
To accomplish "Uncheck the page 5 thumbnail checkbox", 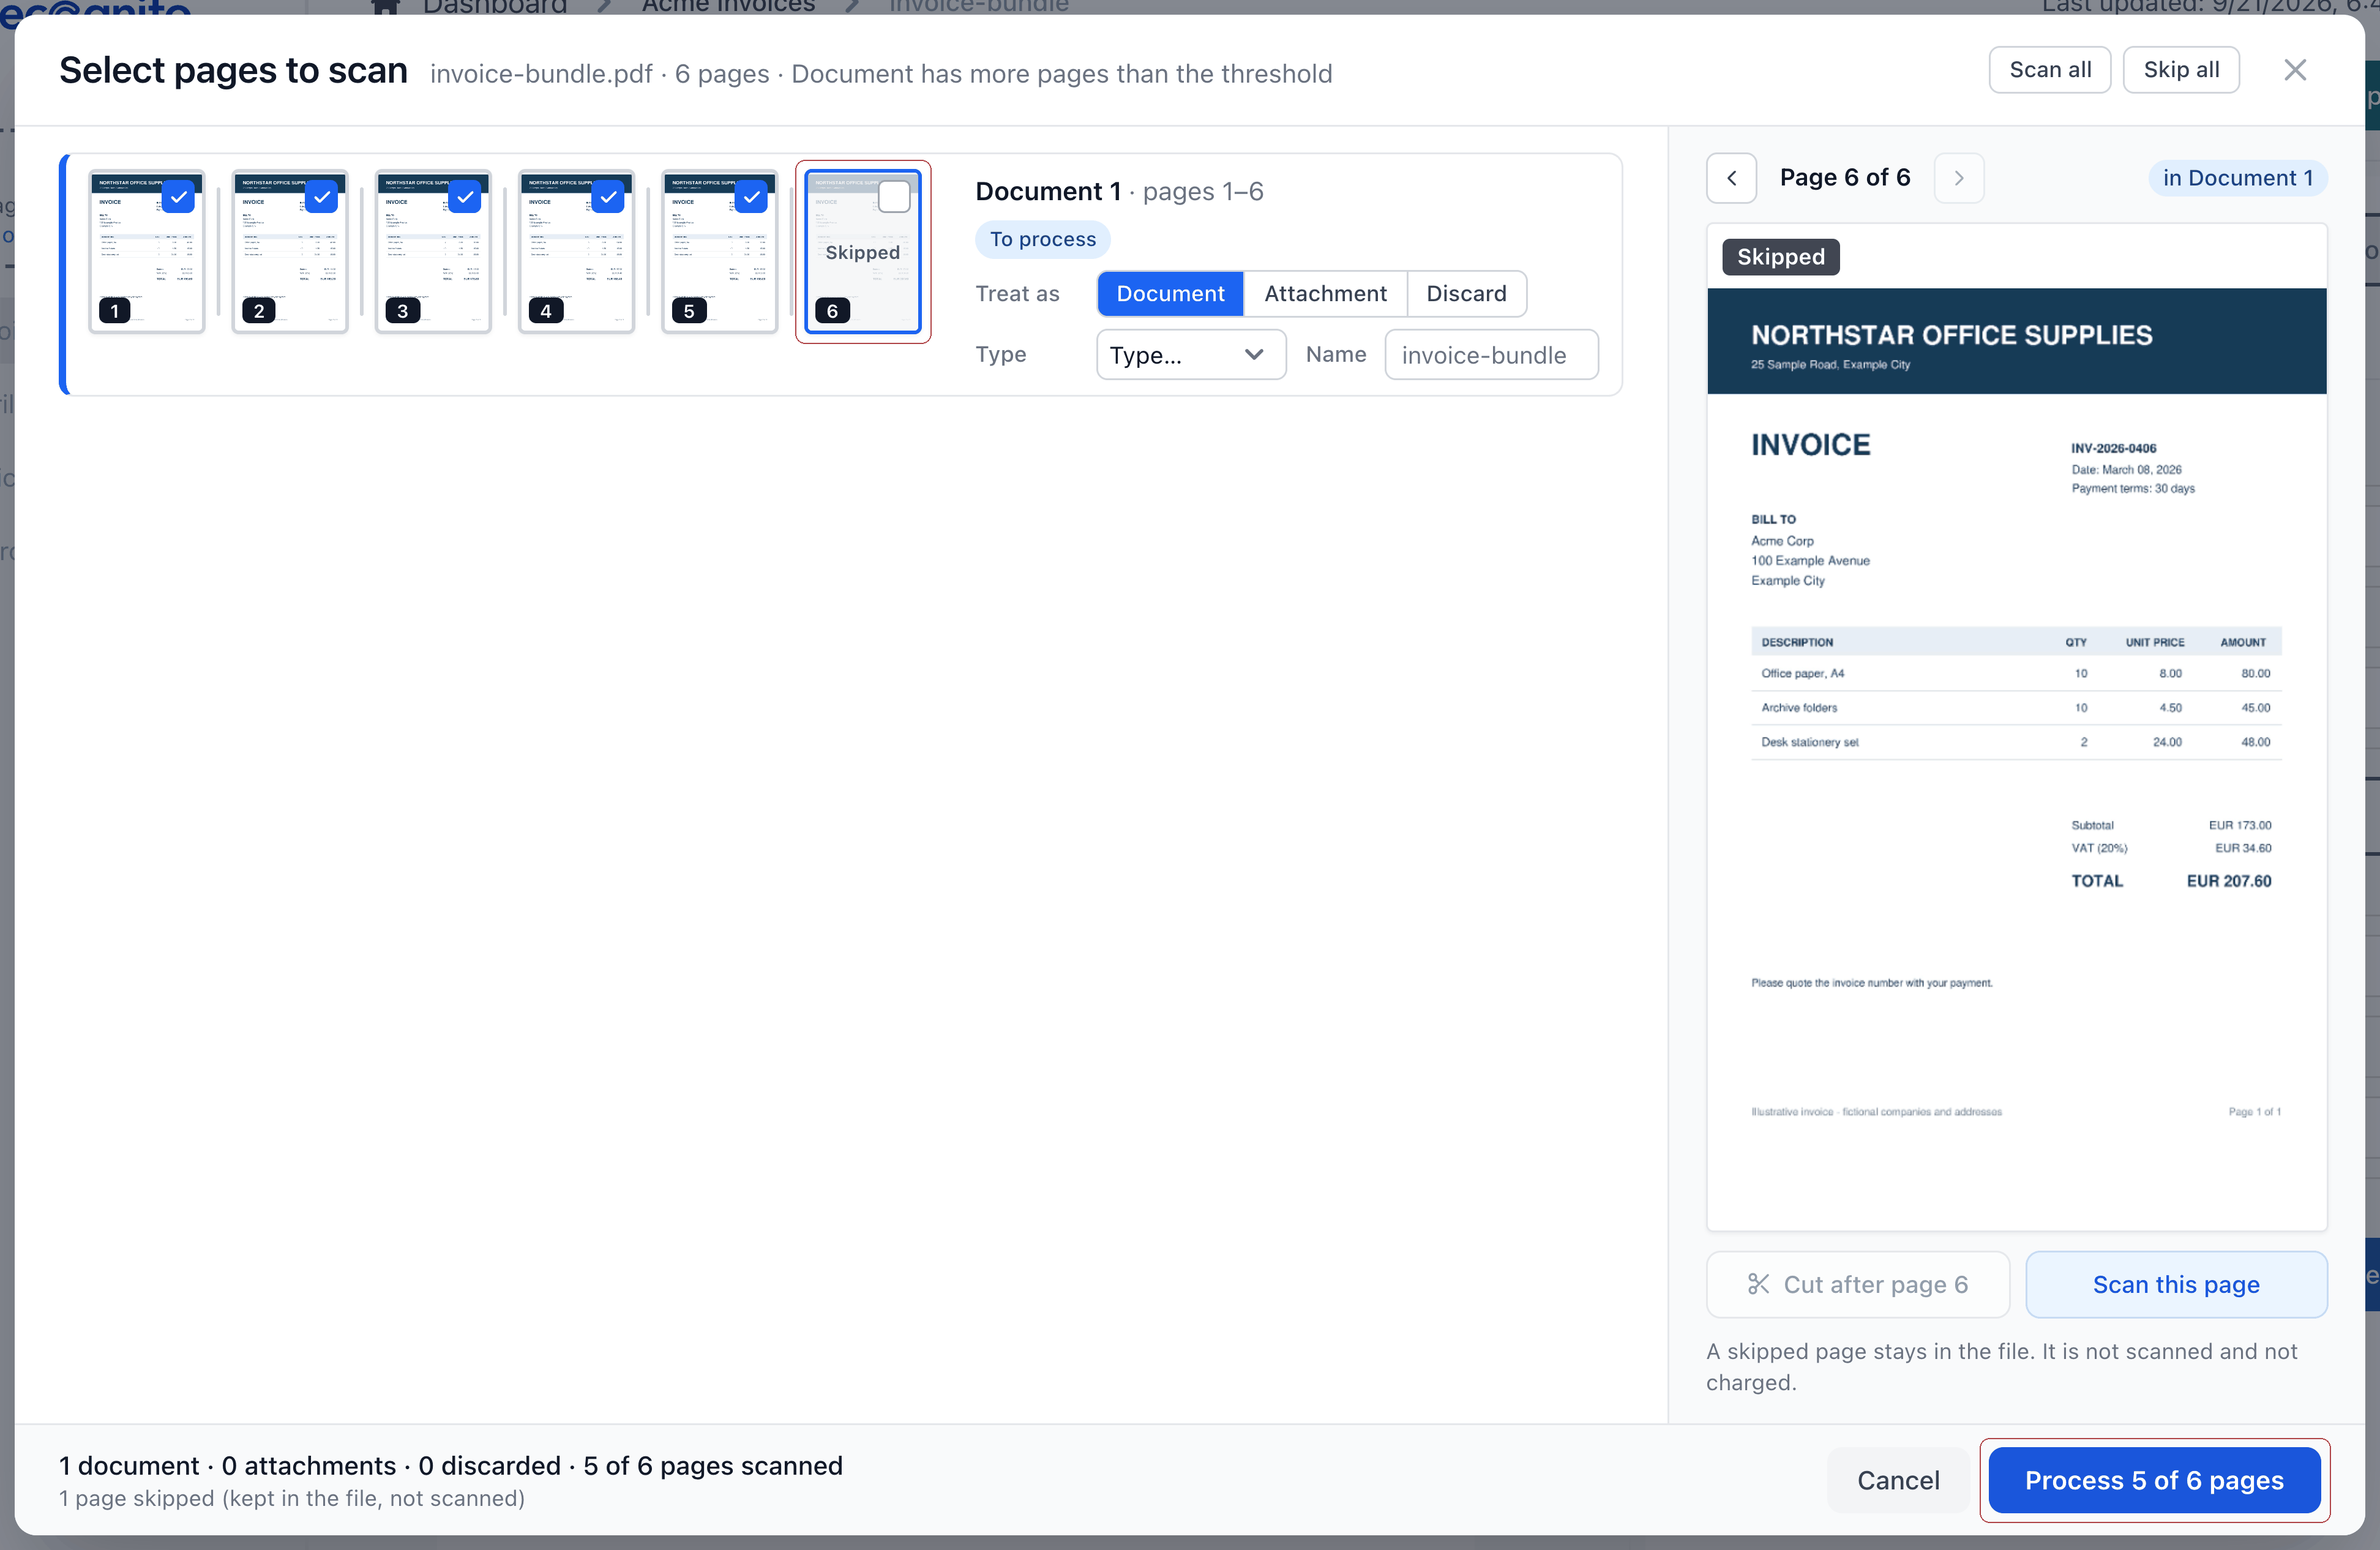I will tap(750, 197).
